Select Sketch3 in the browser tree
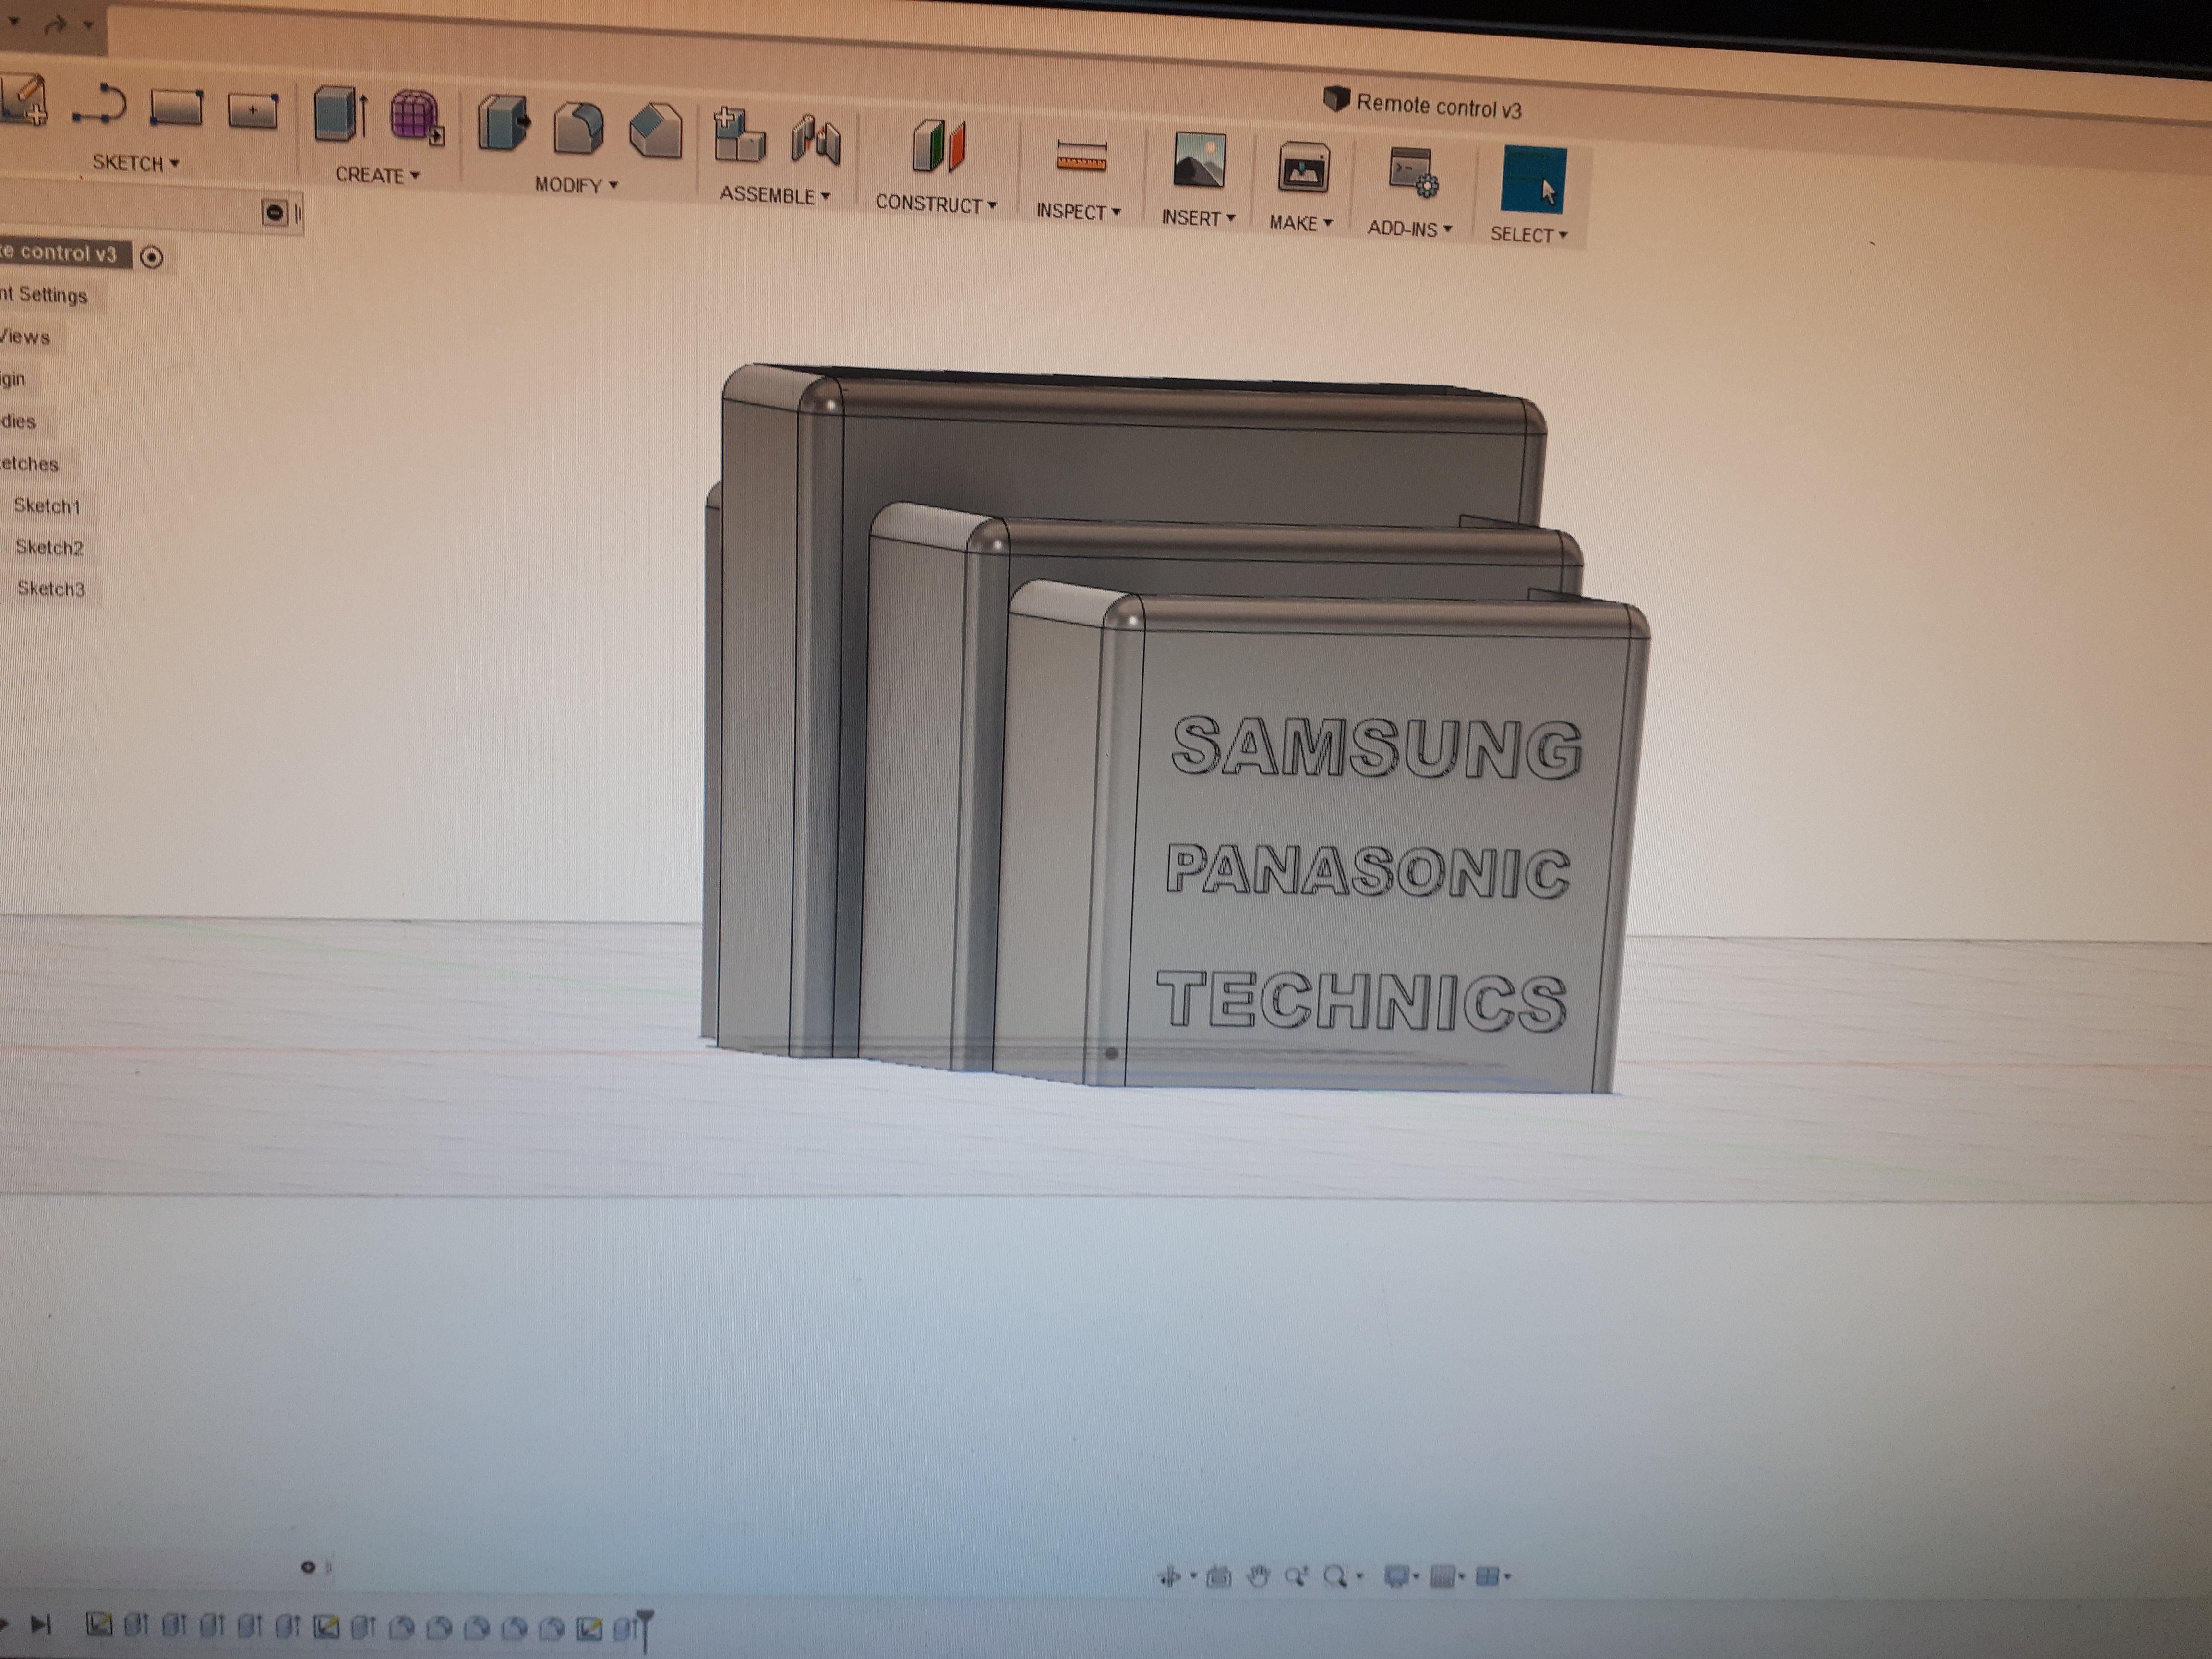 51,589
